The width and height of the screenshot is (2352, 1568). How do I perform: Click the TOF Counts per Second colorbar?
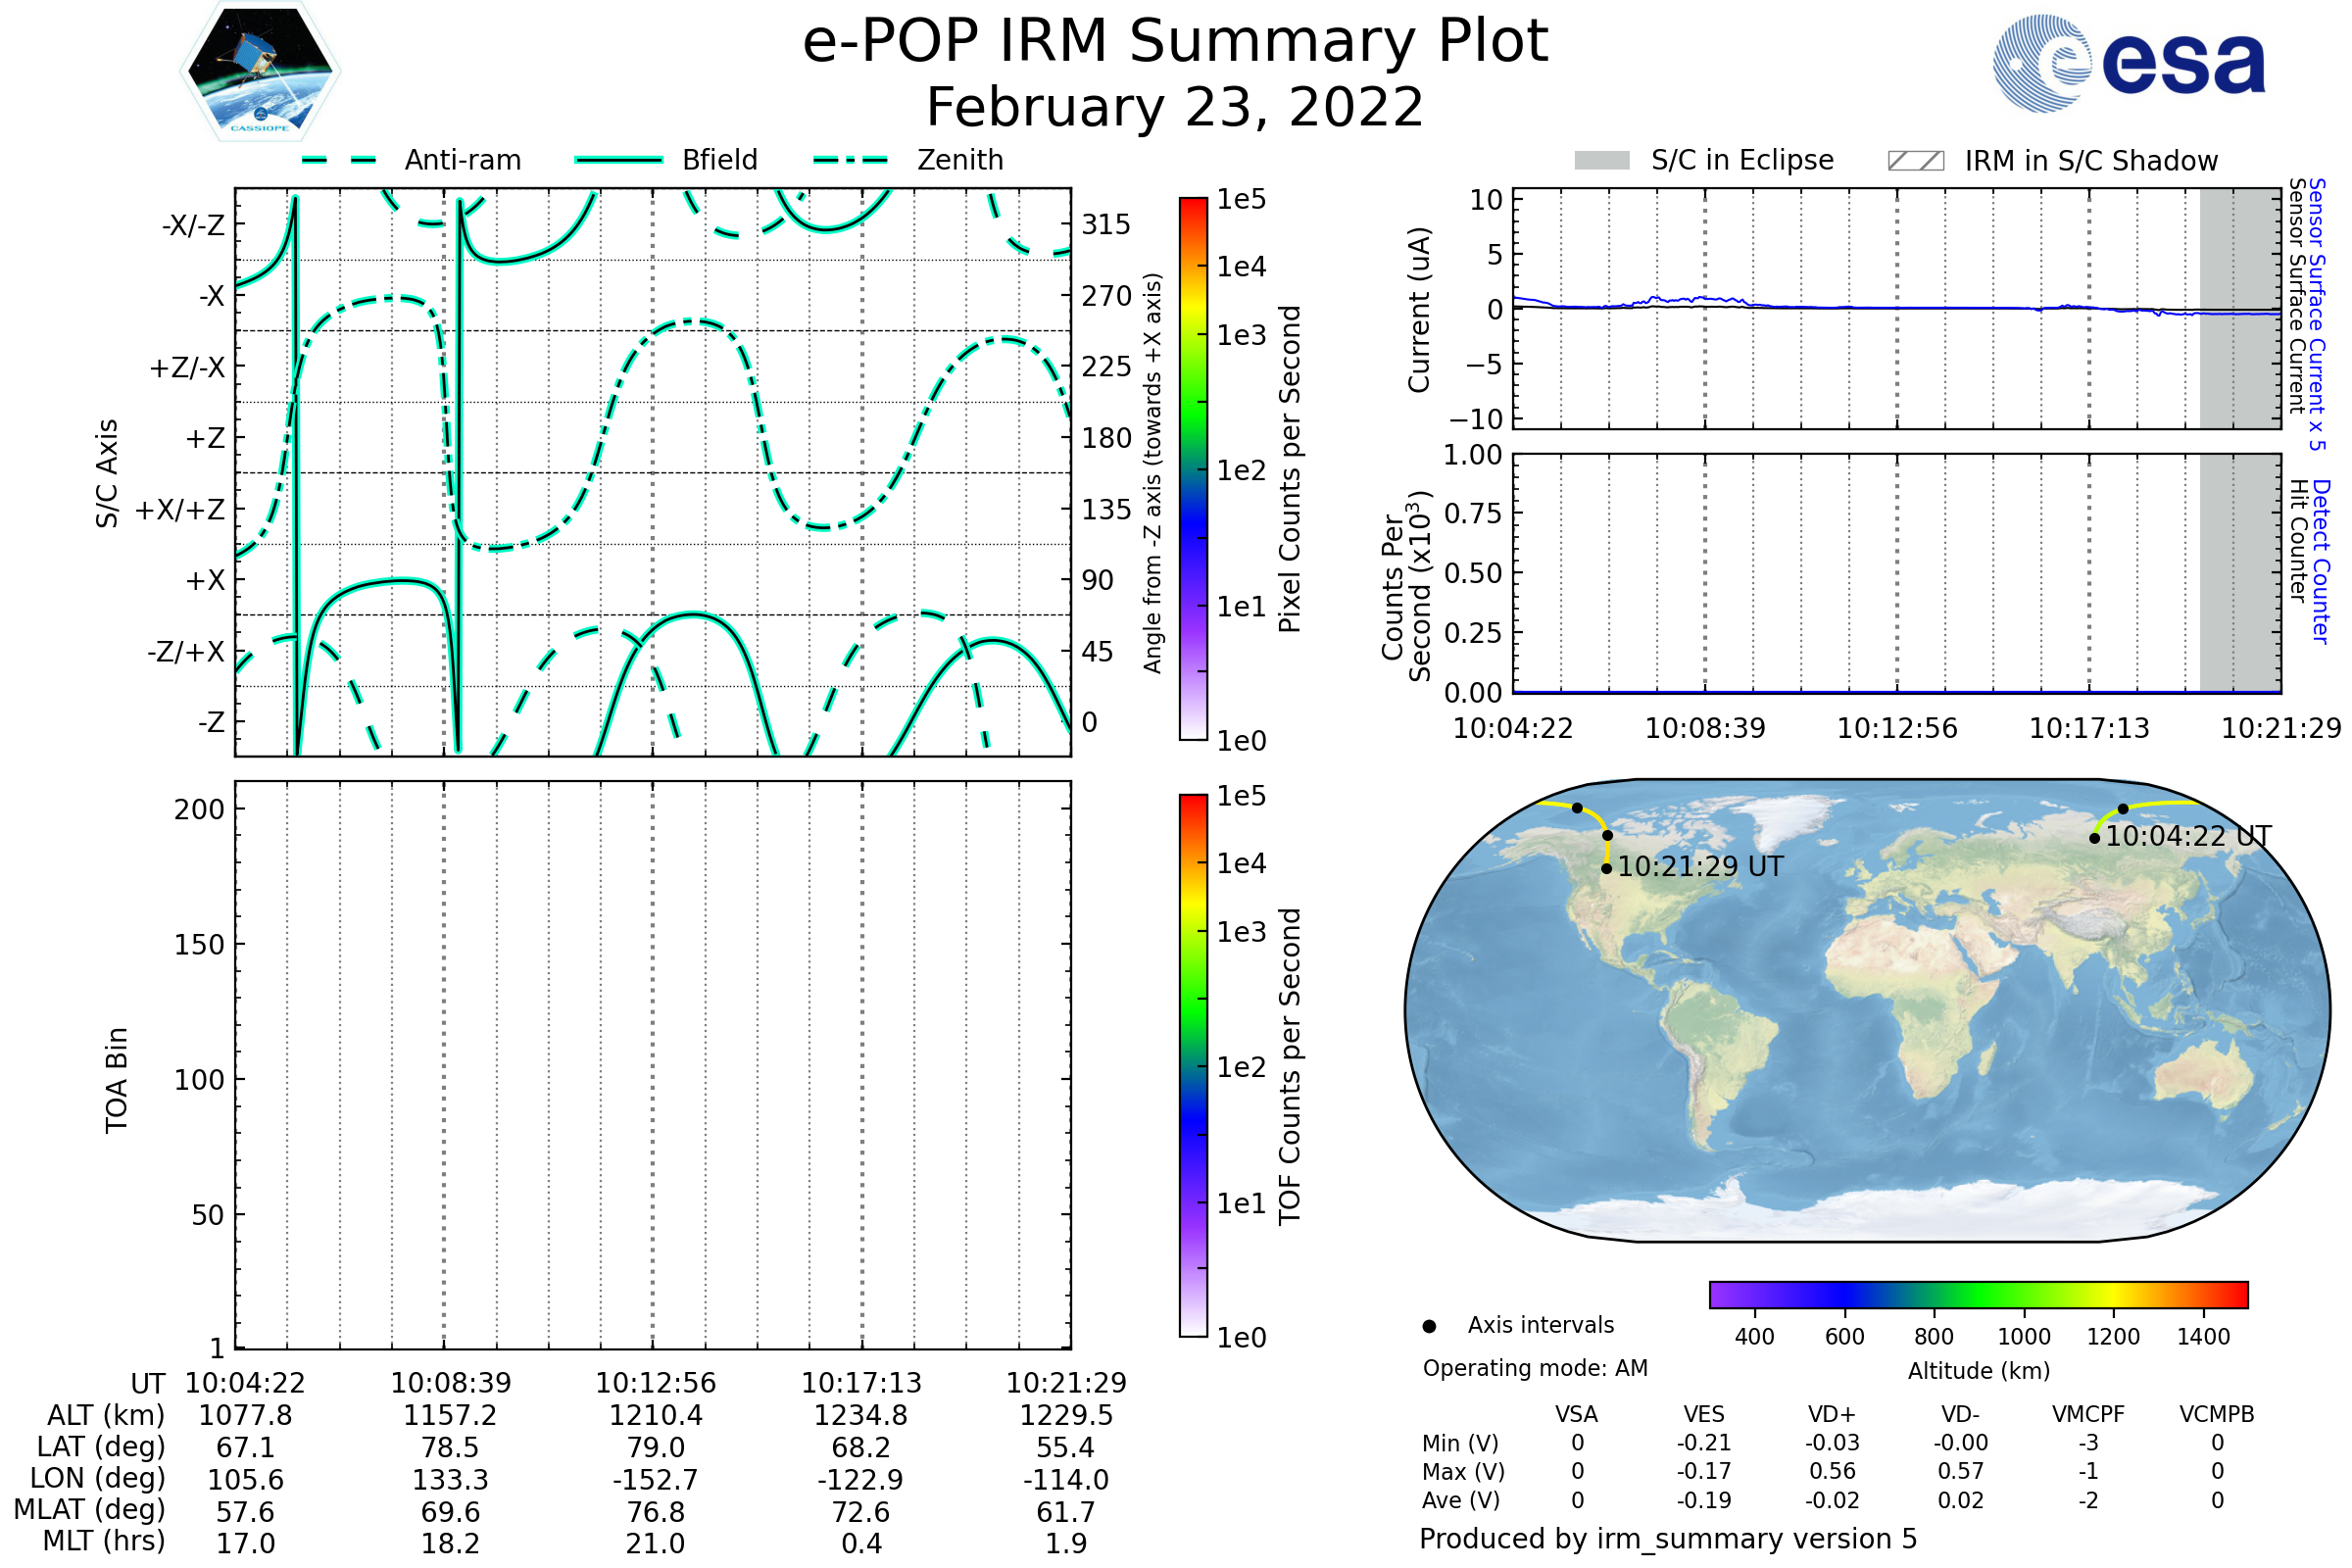pos(1193,1065)
